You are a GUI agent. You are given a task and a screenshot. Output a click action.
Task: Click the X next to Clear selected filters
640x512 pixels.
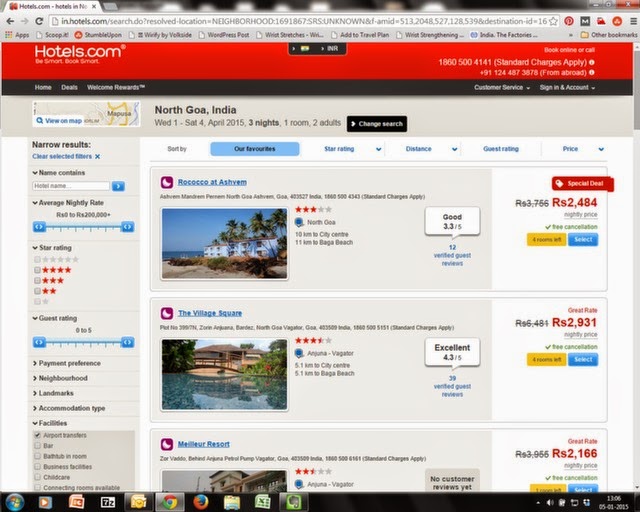[x=98, y=156]
